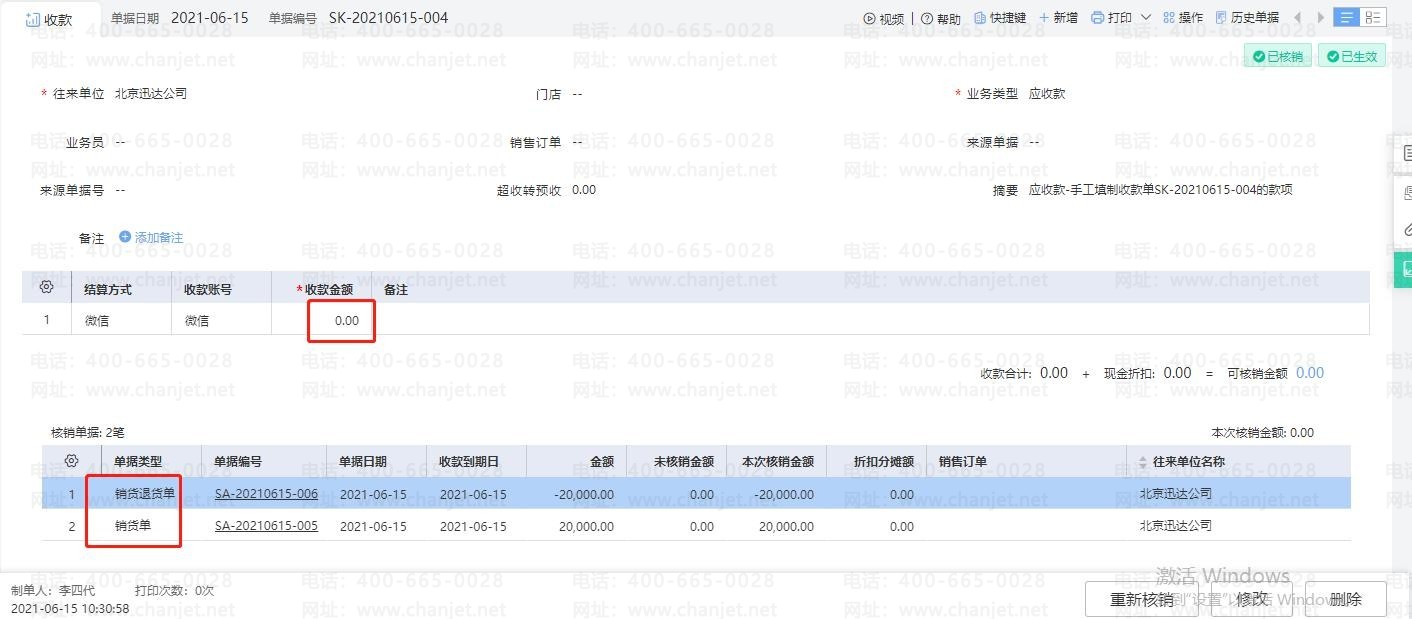Click document number SK-20210615-004 in header

(389, 18)
